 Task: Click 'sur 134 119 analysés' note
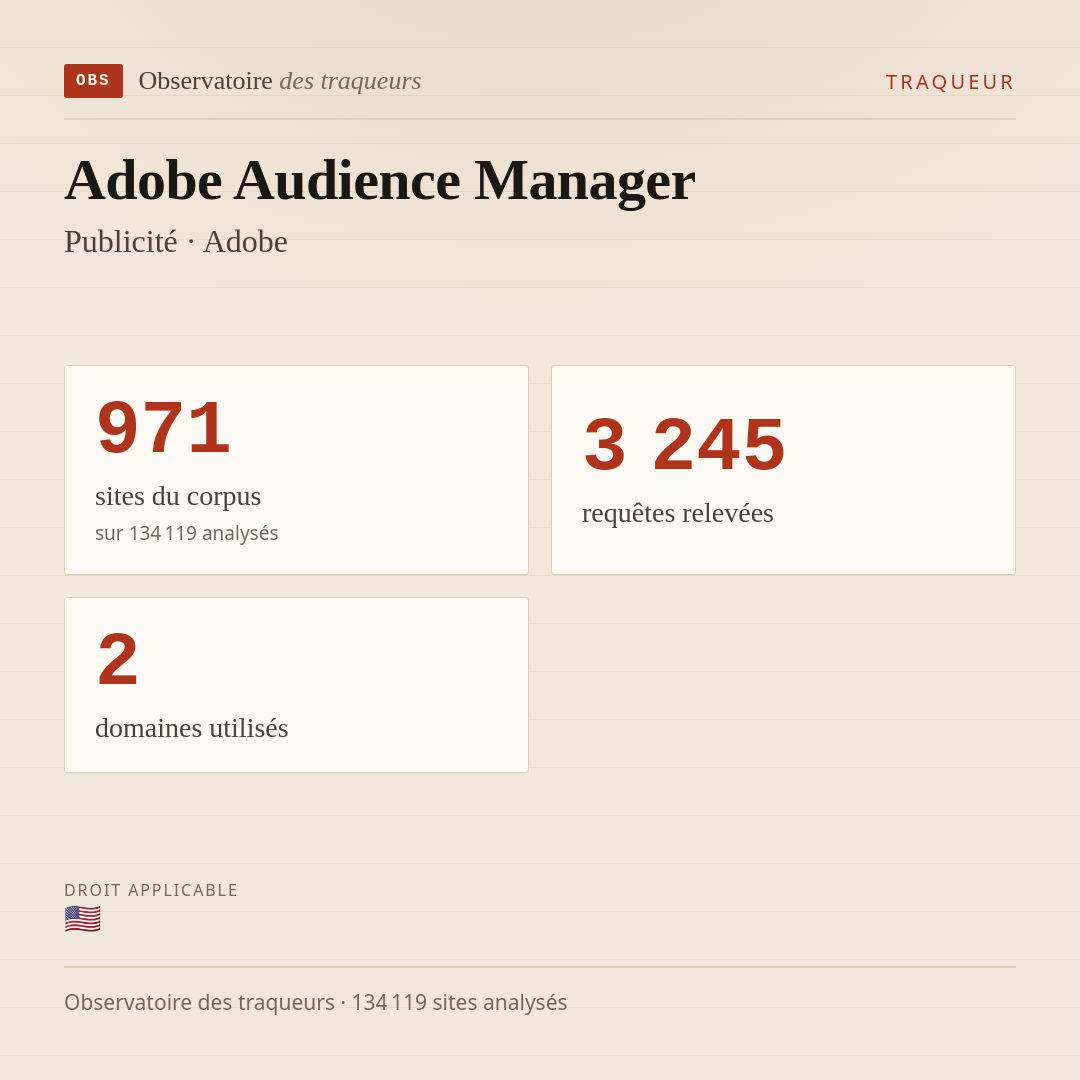[187, 533]
